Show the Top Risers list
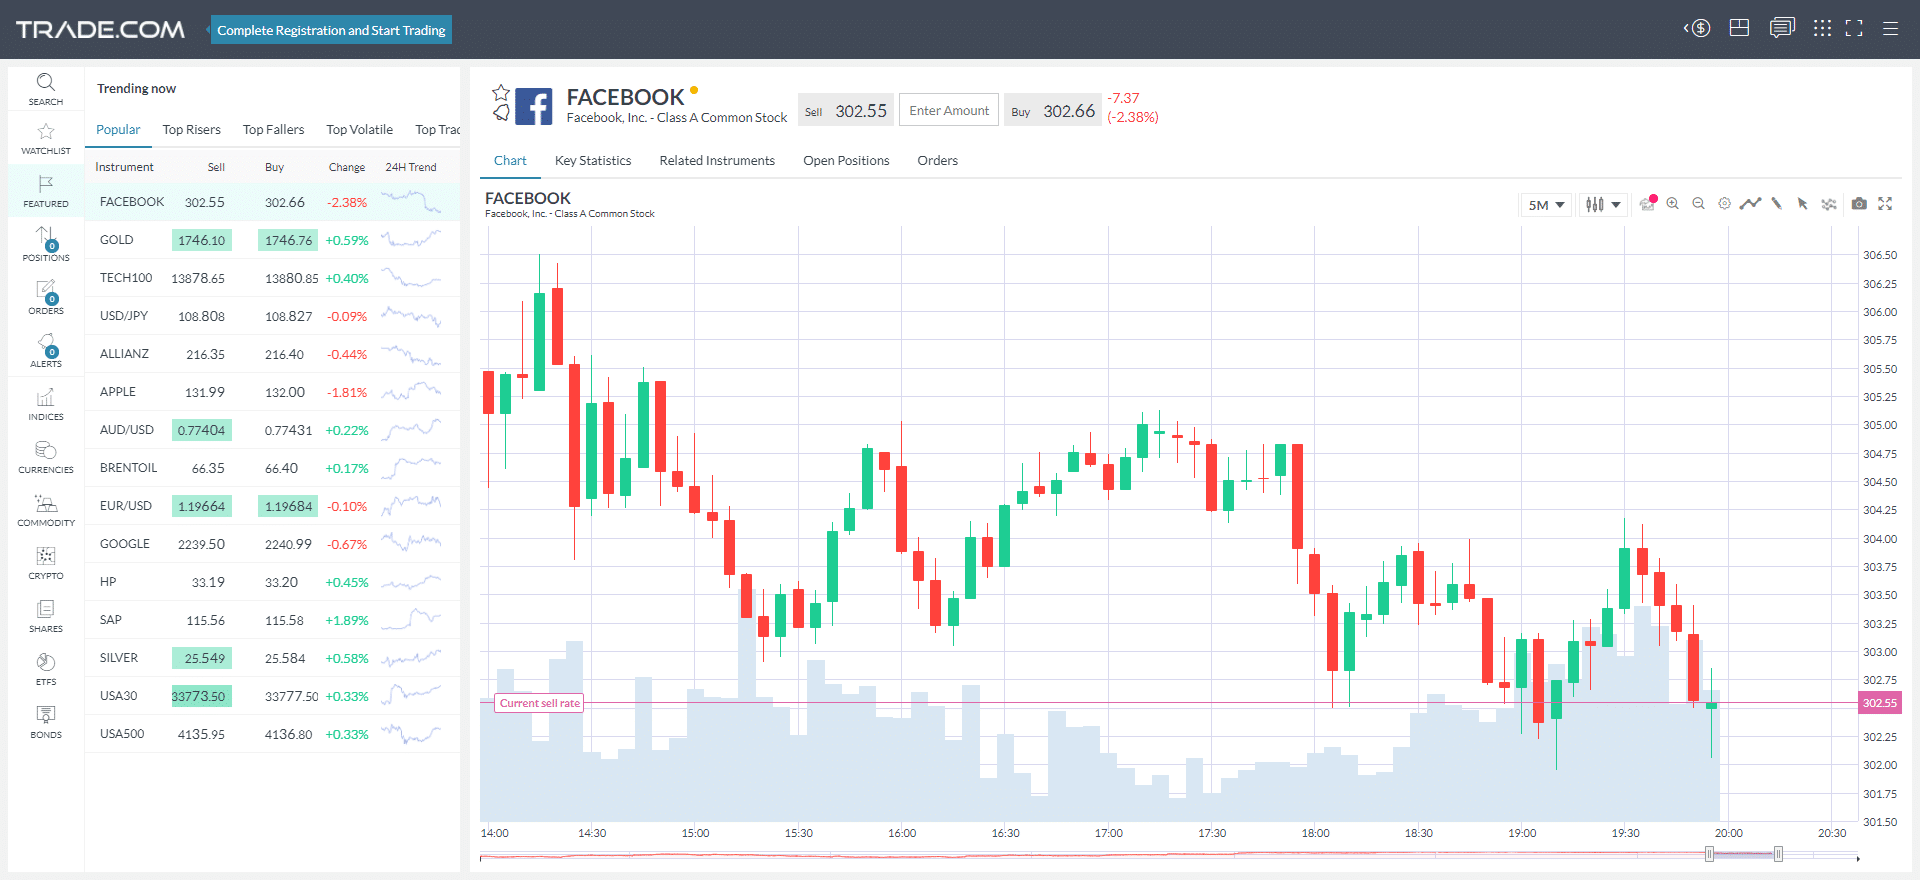 coord(192,130)
